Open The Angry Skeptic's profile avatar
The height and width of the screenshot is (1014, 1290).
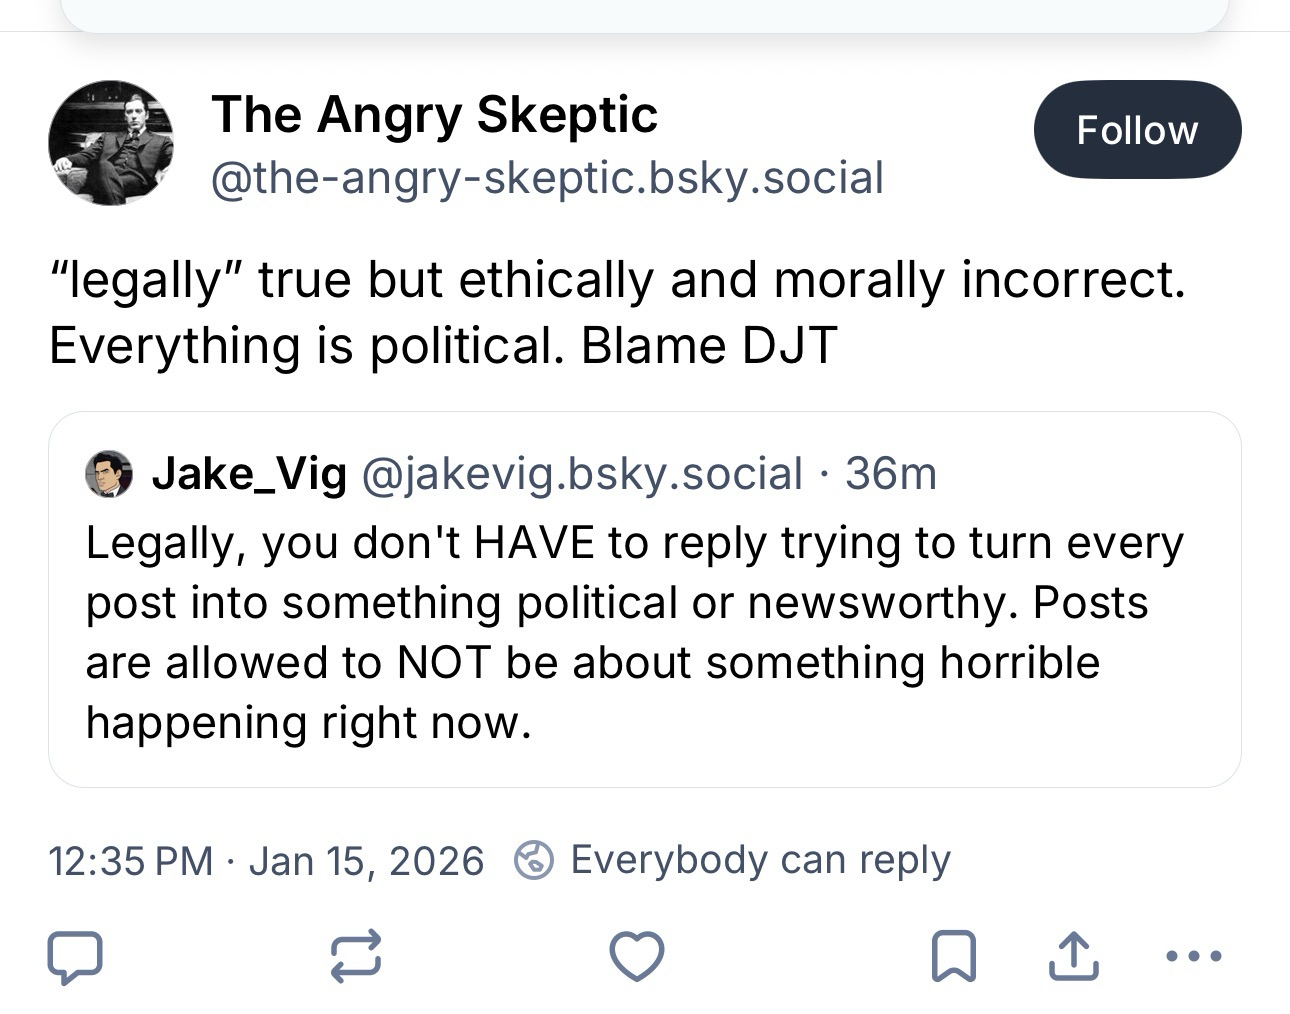pyautogui.click(x=111, y=143)
